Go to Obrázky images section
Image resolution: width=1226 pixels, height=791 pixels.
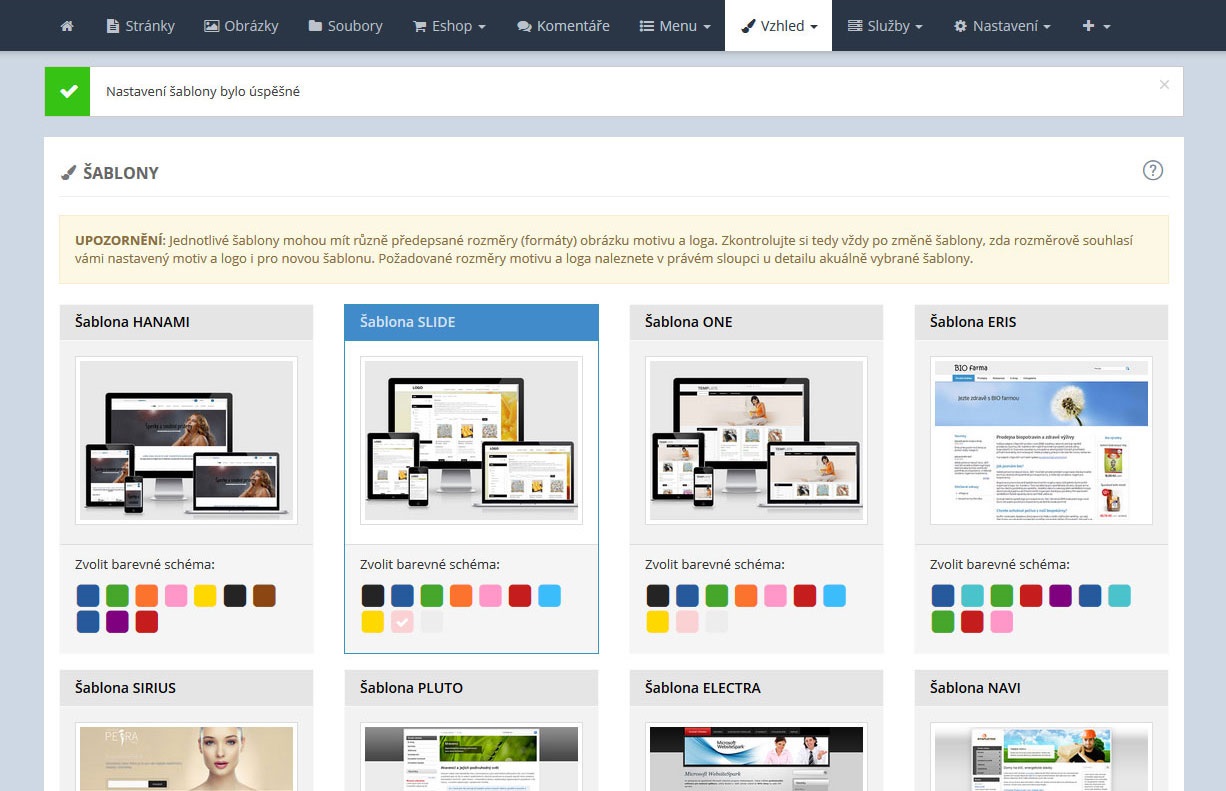tap(241, 26)
